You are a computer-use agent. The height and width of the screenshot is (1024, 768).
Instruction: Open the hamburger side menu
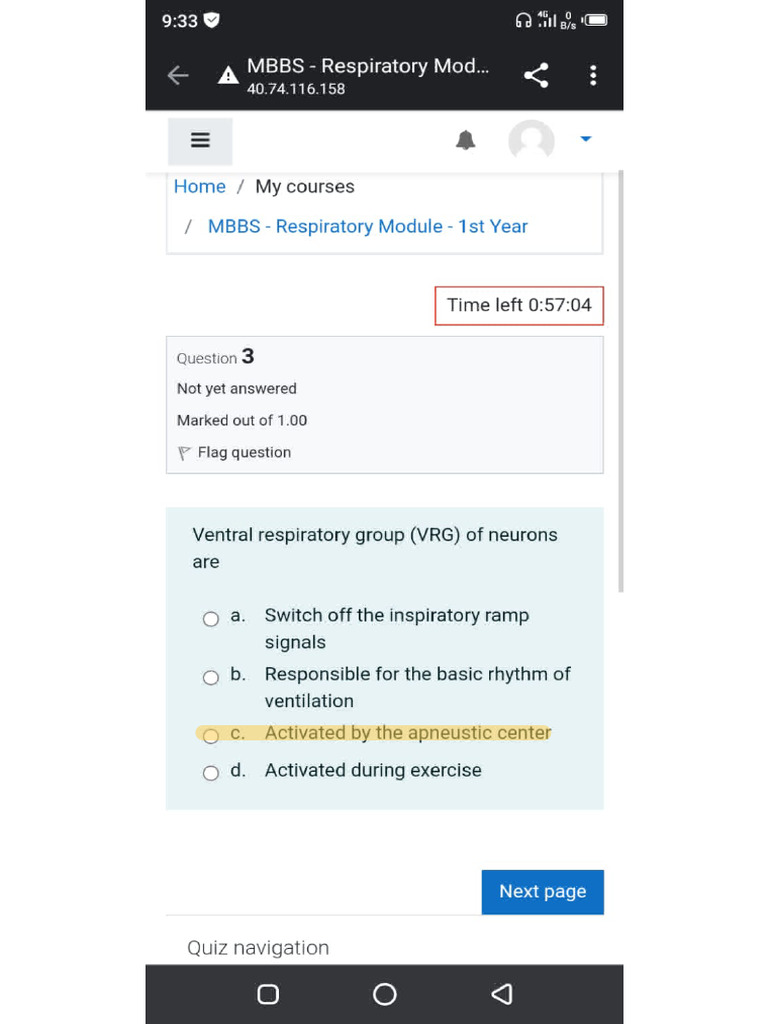(x=200, y=141)
